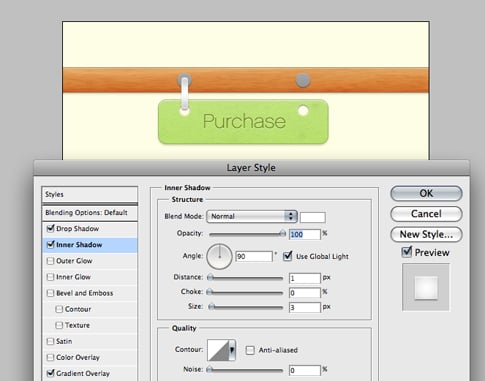Click the Cancel button
485x381 pixels.
click(x=426, y=214)
